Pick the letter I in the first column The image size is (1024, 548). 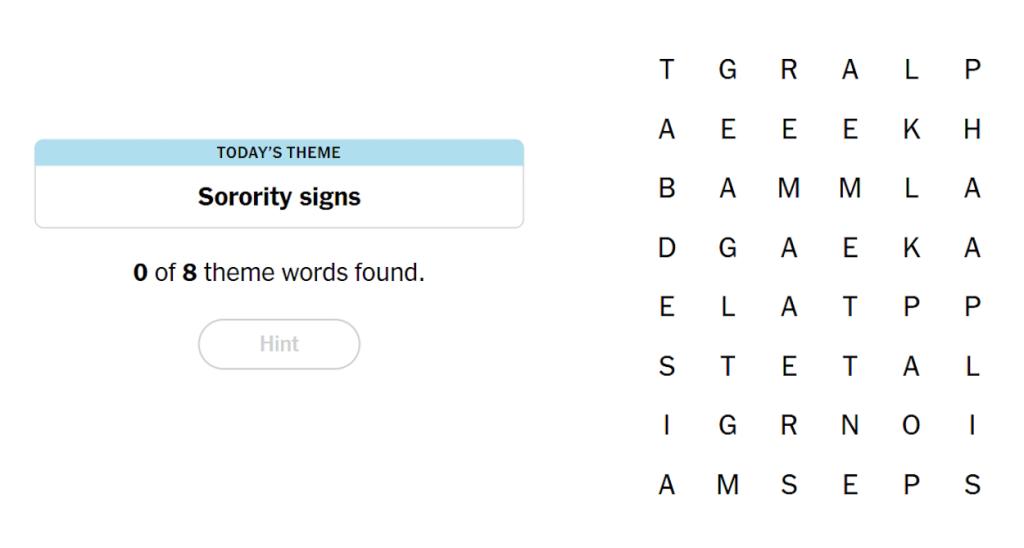(667, 426)
